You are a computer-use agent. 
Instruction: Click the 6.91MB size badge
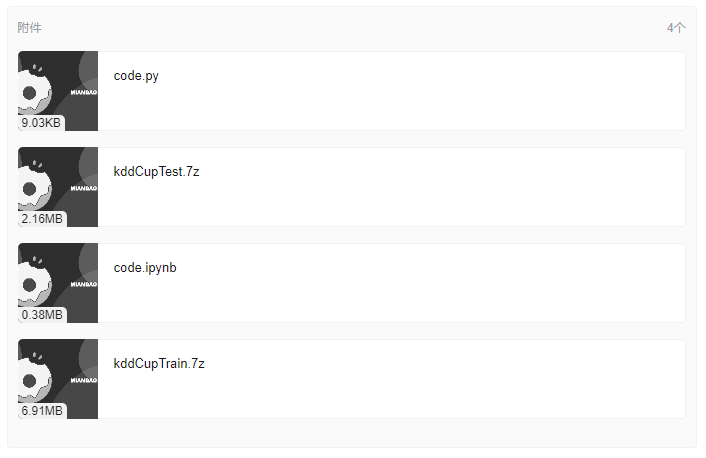42,411
